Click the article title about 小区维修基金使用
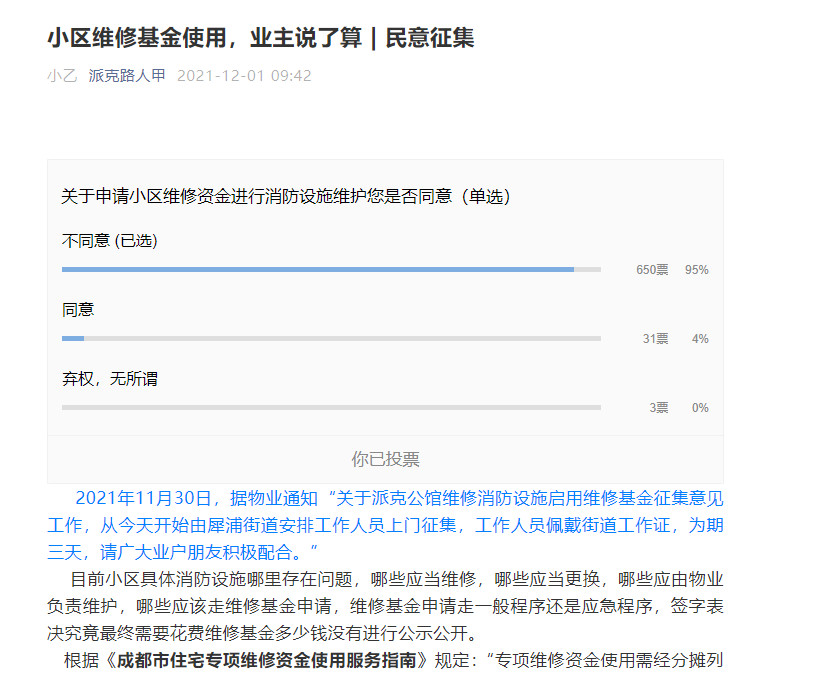 tap(261, 38)
